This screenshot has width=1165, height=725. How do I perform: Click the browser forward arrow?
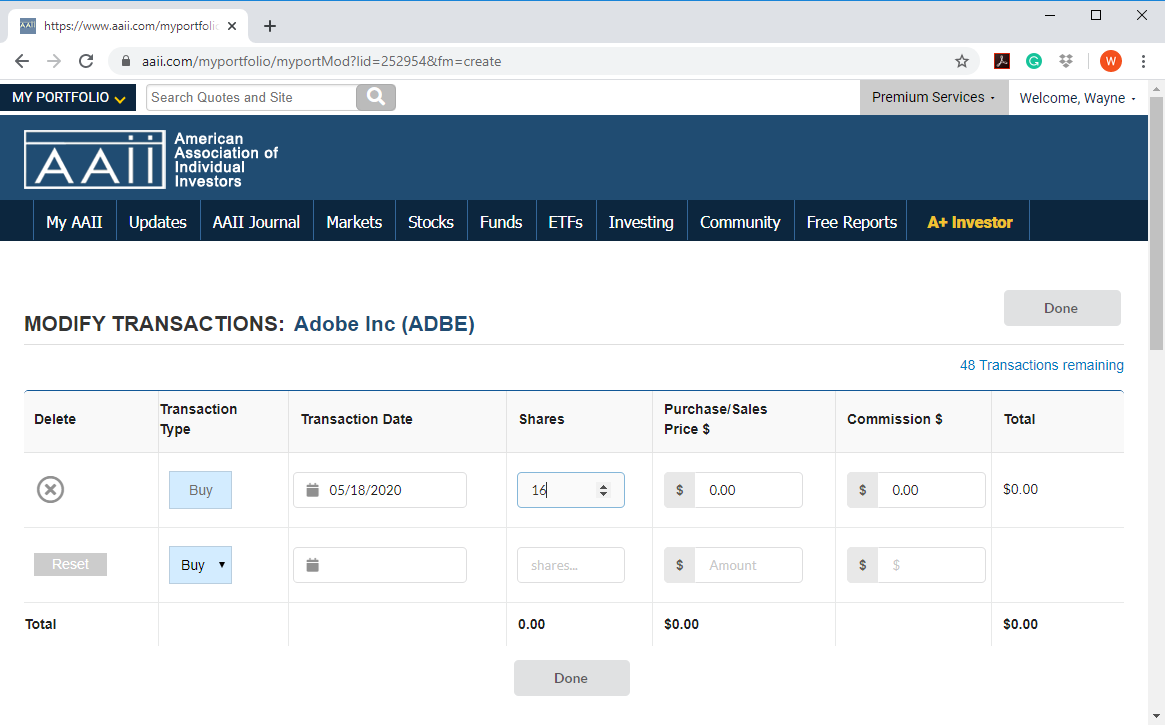[x=53, y=62]
